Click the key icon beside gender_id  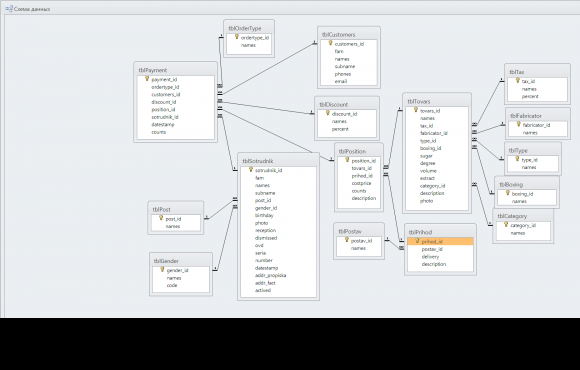162,269
